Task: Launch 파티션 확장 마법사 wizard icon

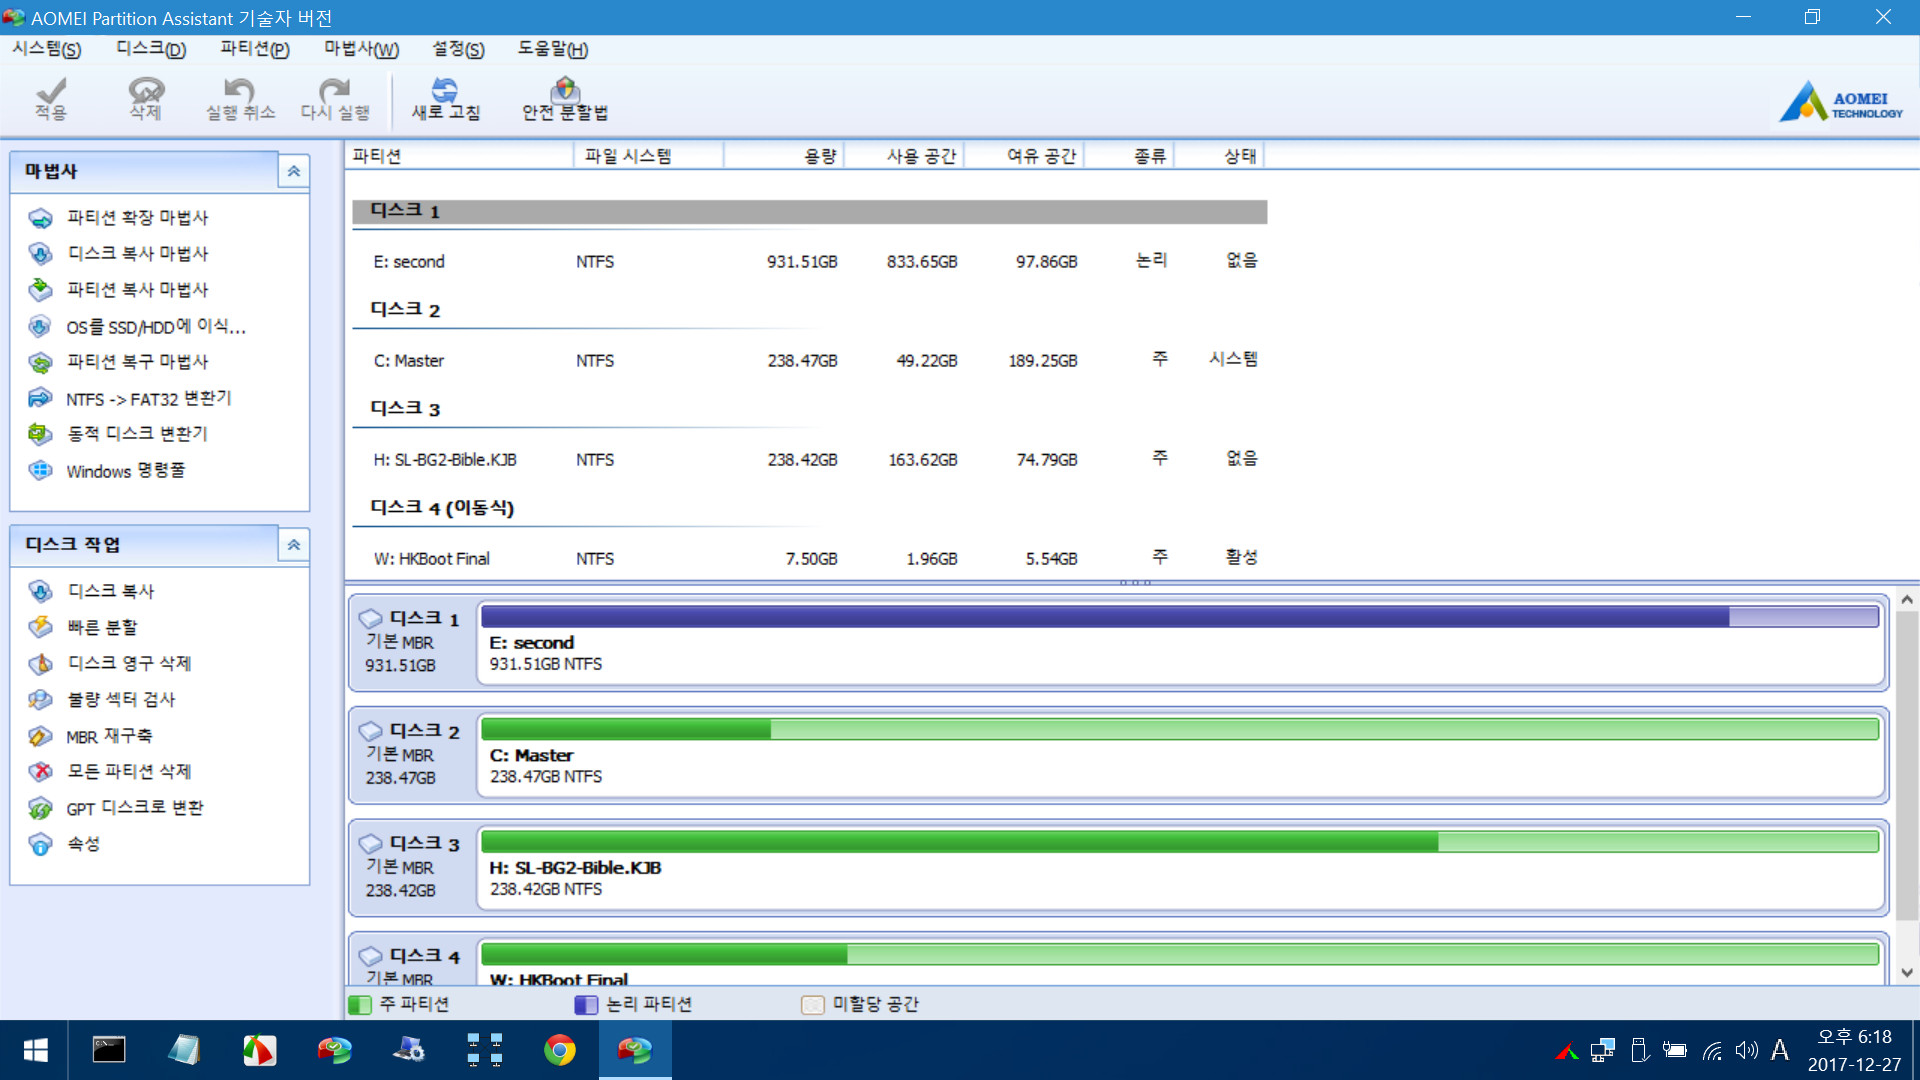Action: (40, 218)
